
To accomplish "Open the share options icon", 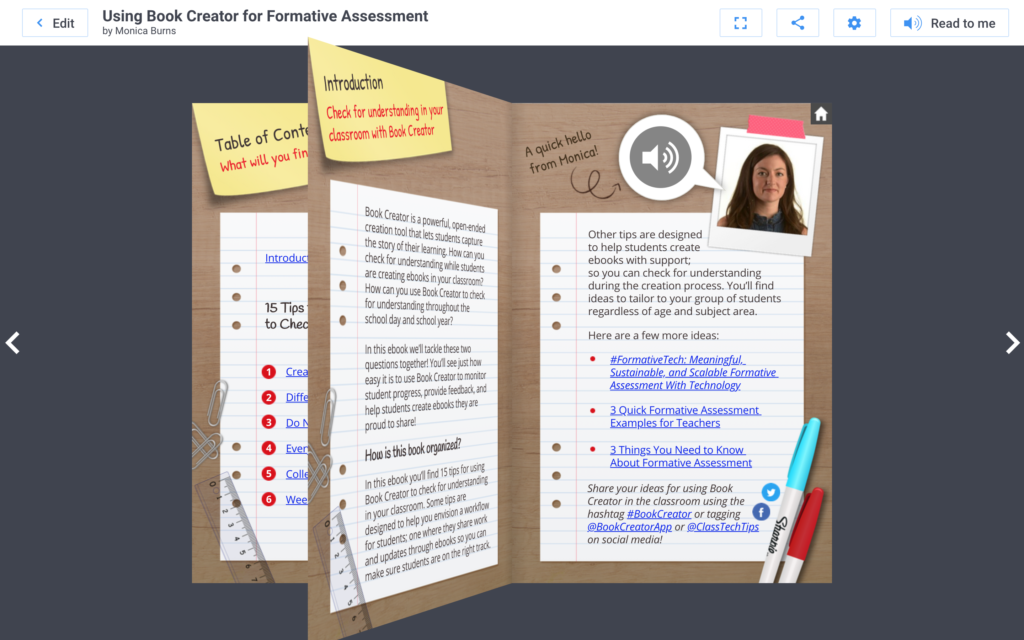I will [x=797, y=23].
